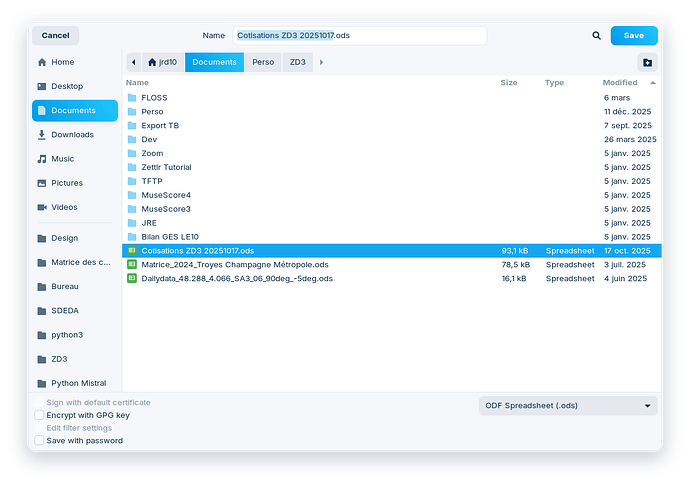Click the Pictures icon in sidebar
This screenshot has height=485, width=690.
(42, 183)
